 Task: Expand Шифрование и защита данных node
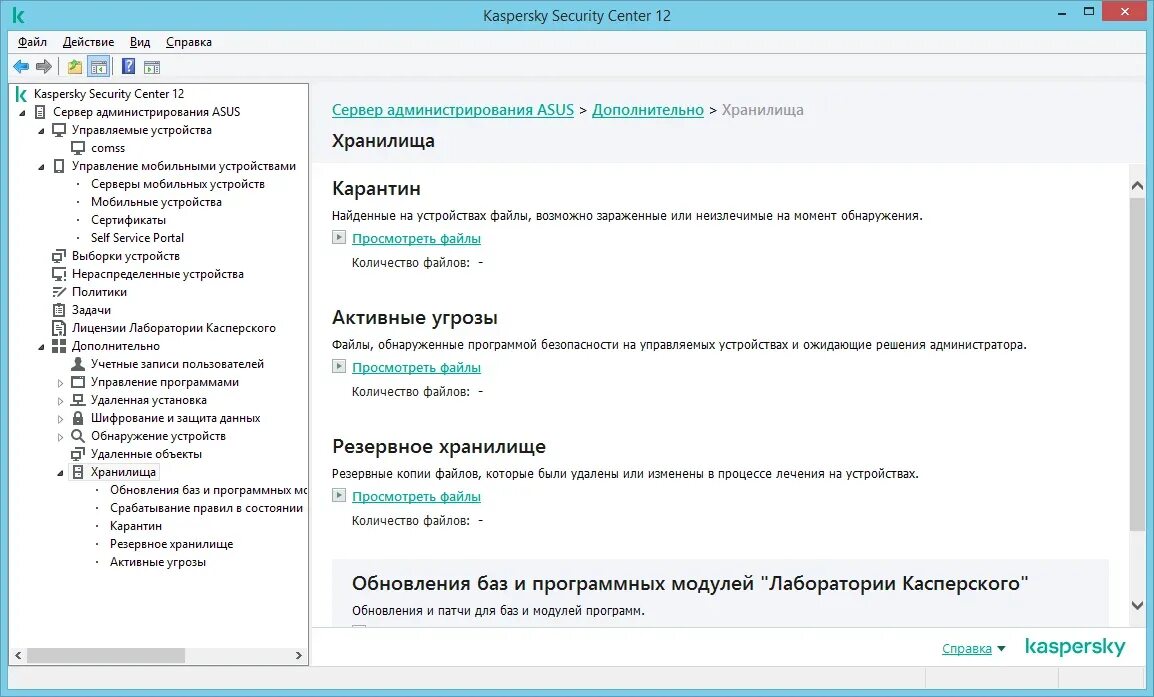(x=60, y=419)
